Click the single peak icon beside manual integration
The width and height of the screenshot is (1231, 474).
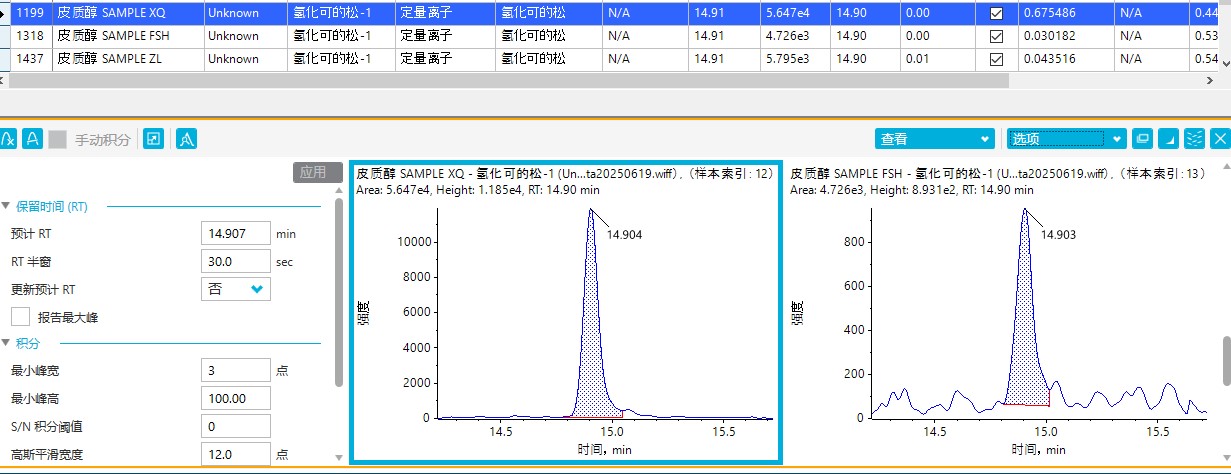pos(33,139)
